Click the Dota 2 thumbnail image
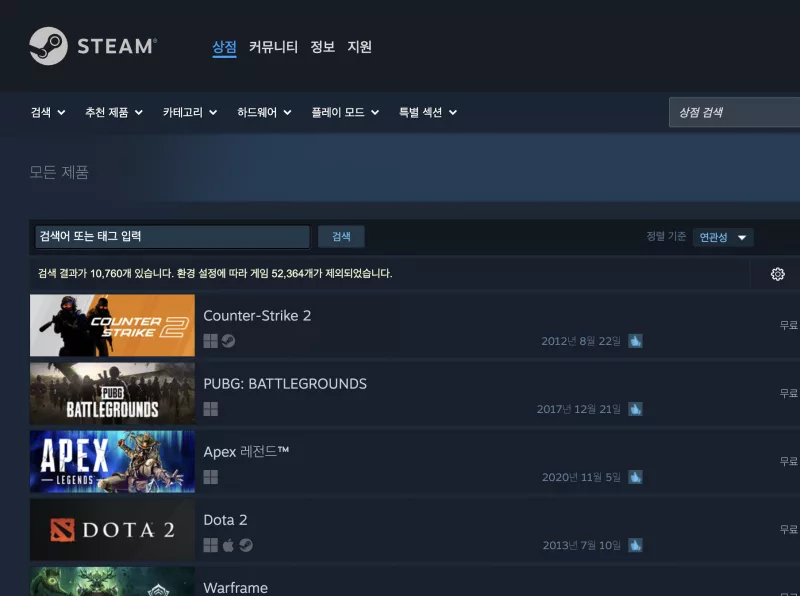 tap(112, 530)
